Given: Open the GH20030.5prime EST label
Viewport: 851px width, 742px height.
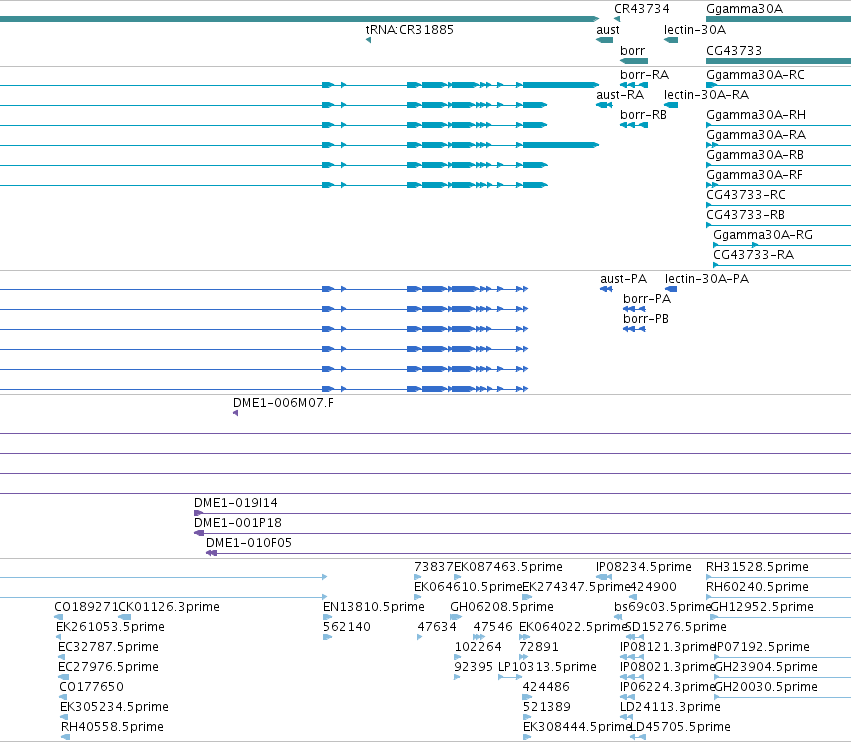Looking at the screenshot, I should point(766,687).
